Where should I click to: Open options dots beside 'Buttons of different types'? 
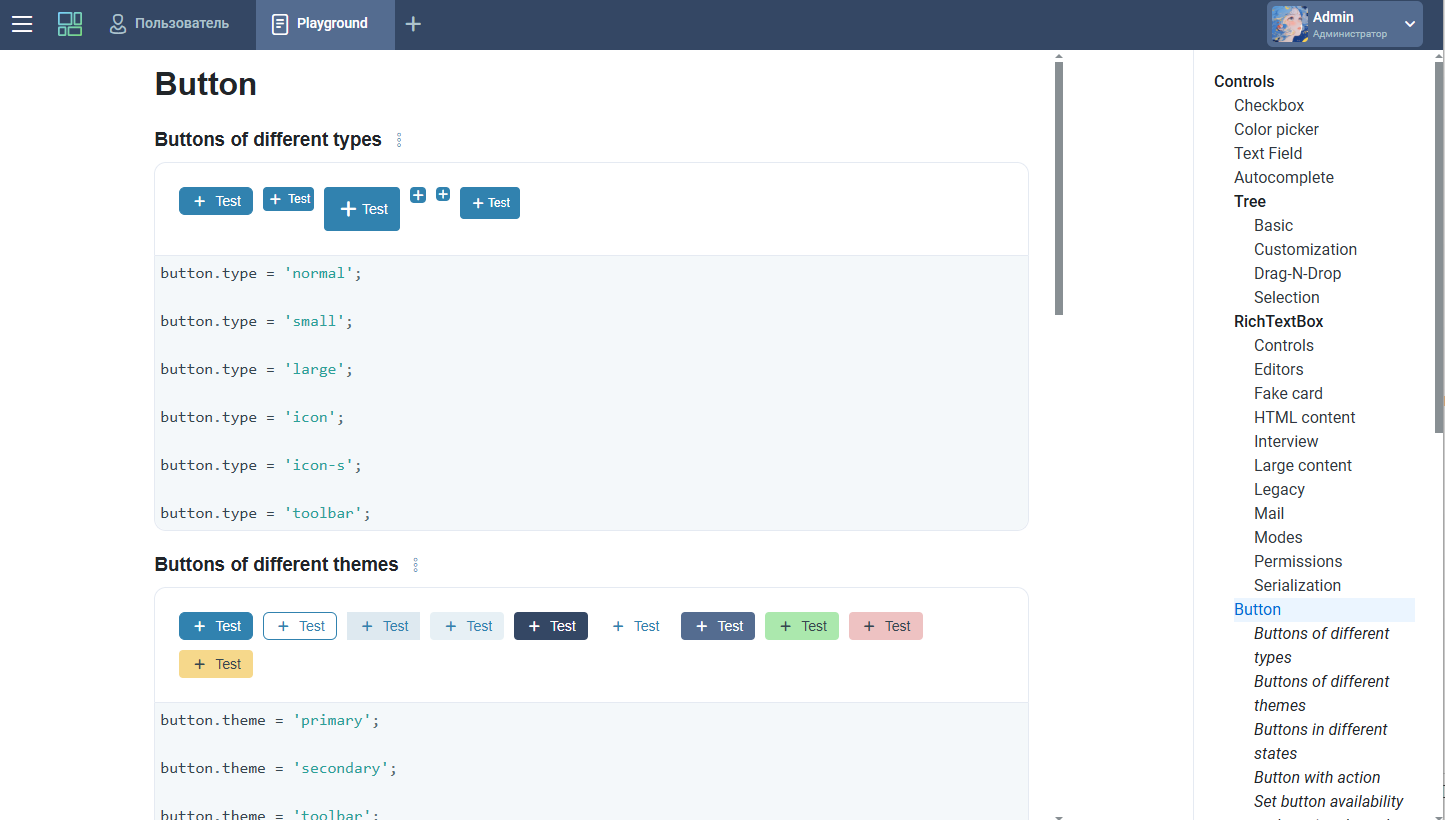pyautogui.click(x=399, y=140)
